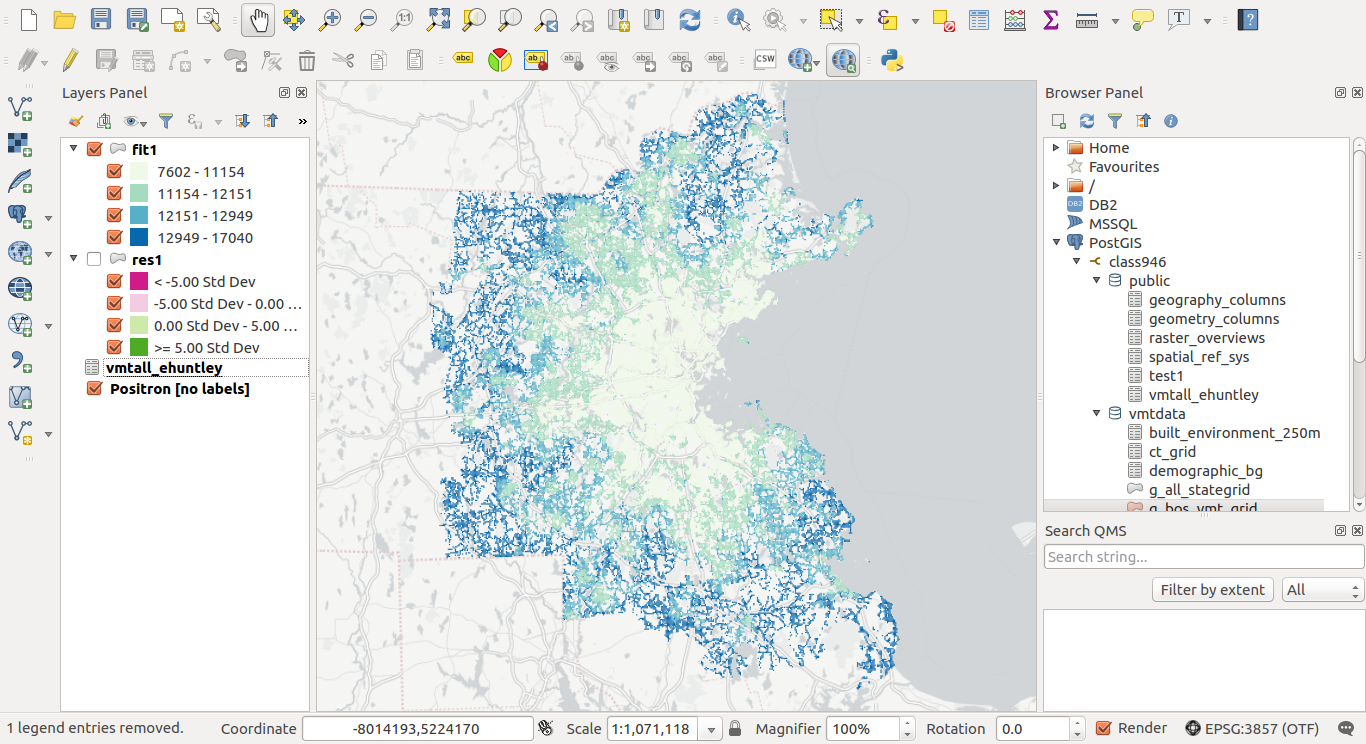Uncheck the fit1 layer visibility

point(94,149)
